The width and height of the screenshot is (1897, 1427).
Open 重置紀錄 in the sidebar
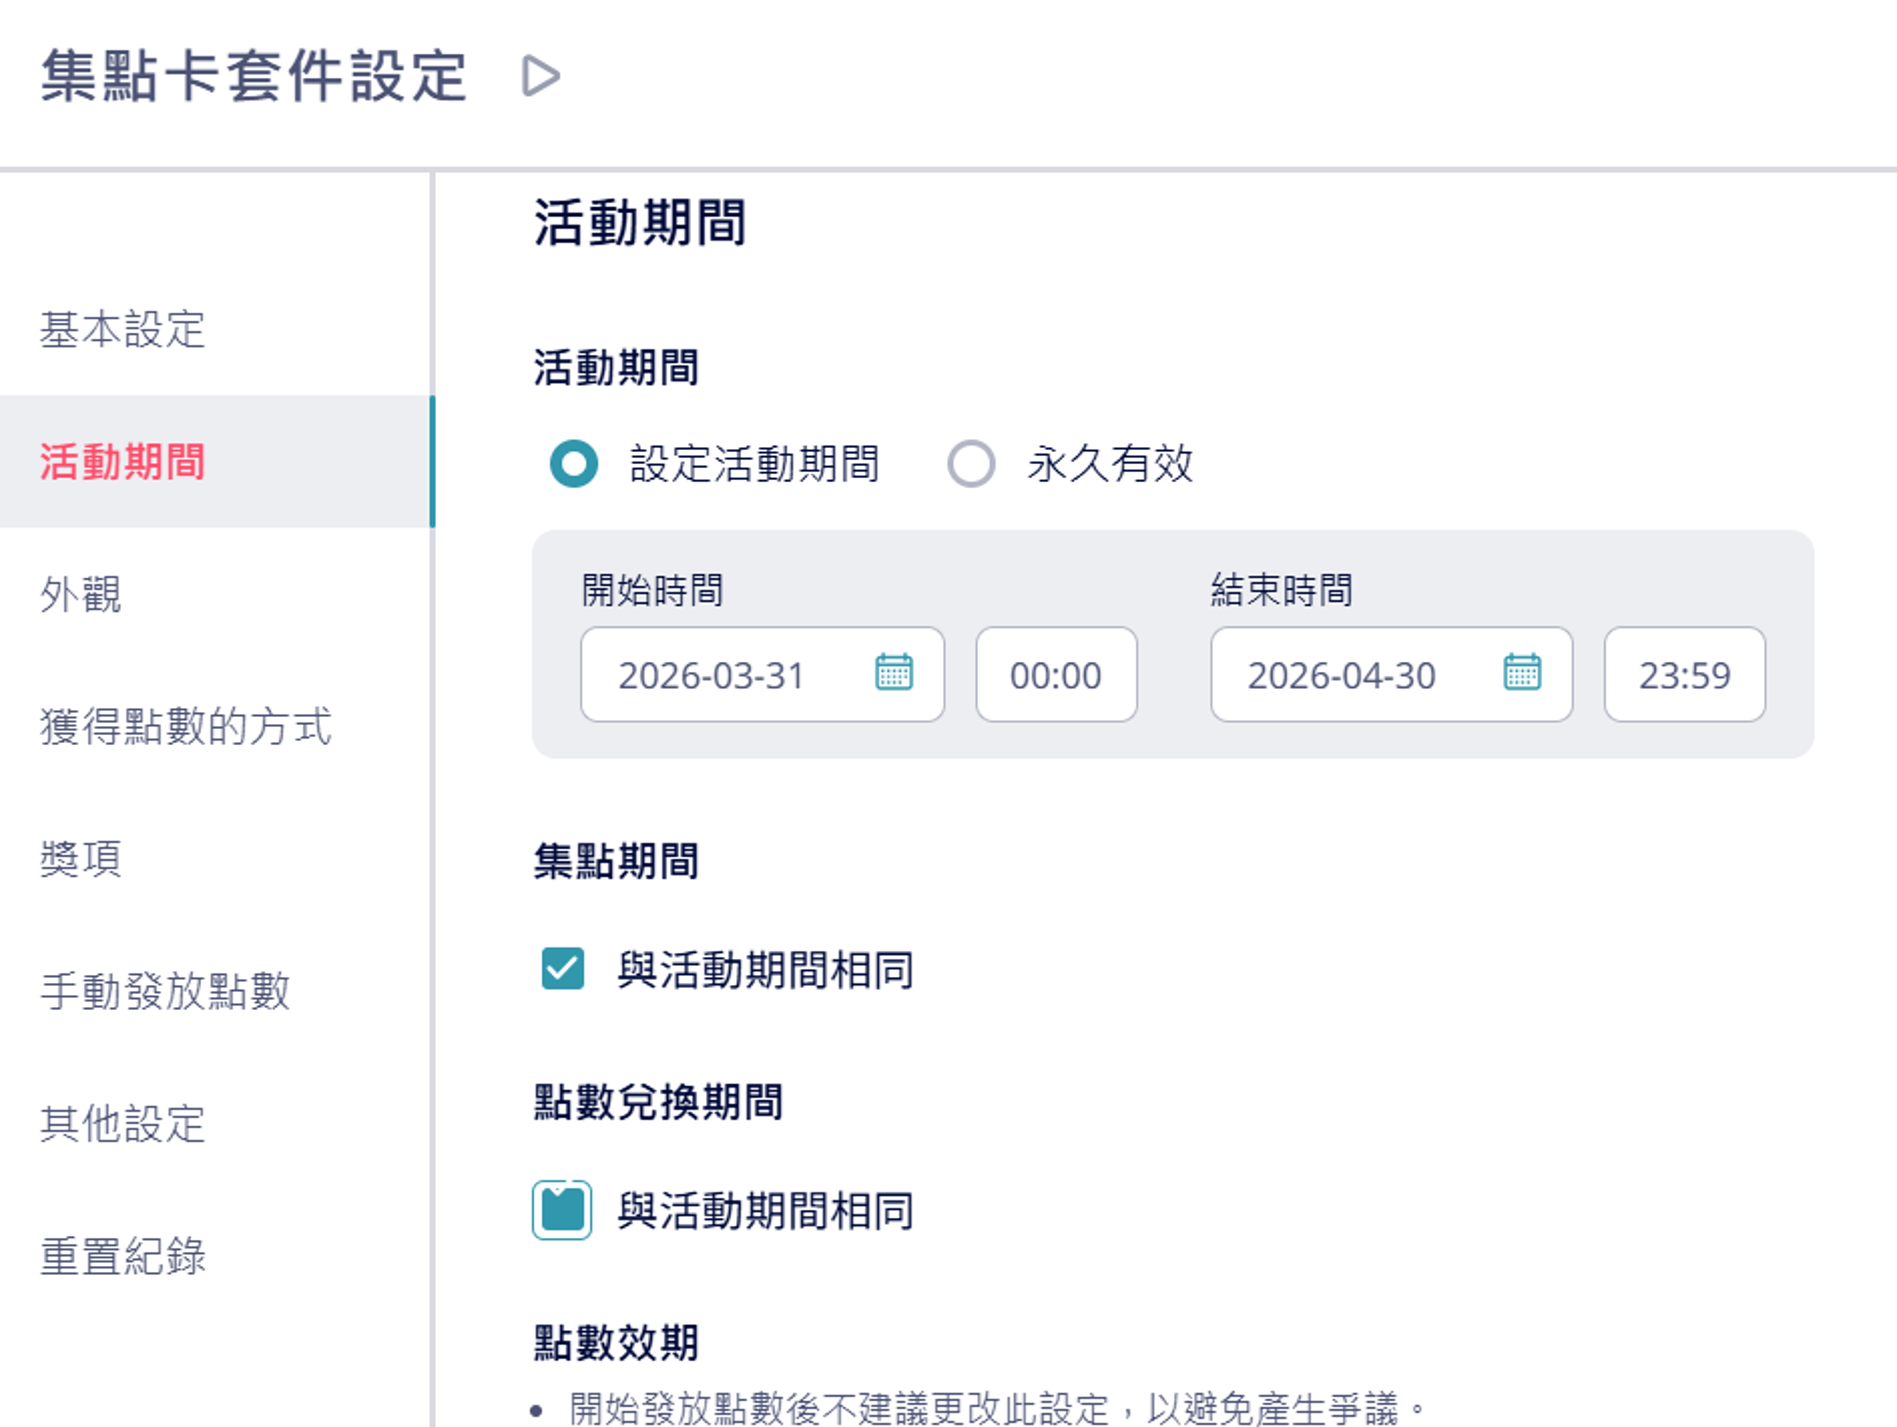click(123, 1256)
